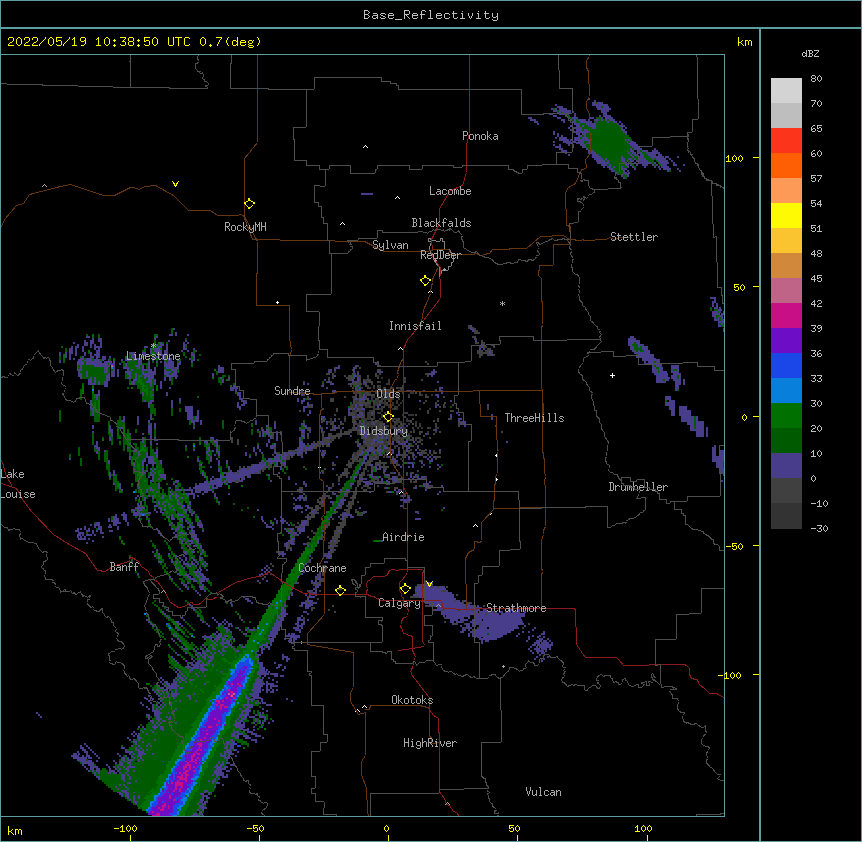Click the Stettler label
Viewport: 862px width, 842px height.
point(634,237)
